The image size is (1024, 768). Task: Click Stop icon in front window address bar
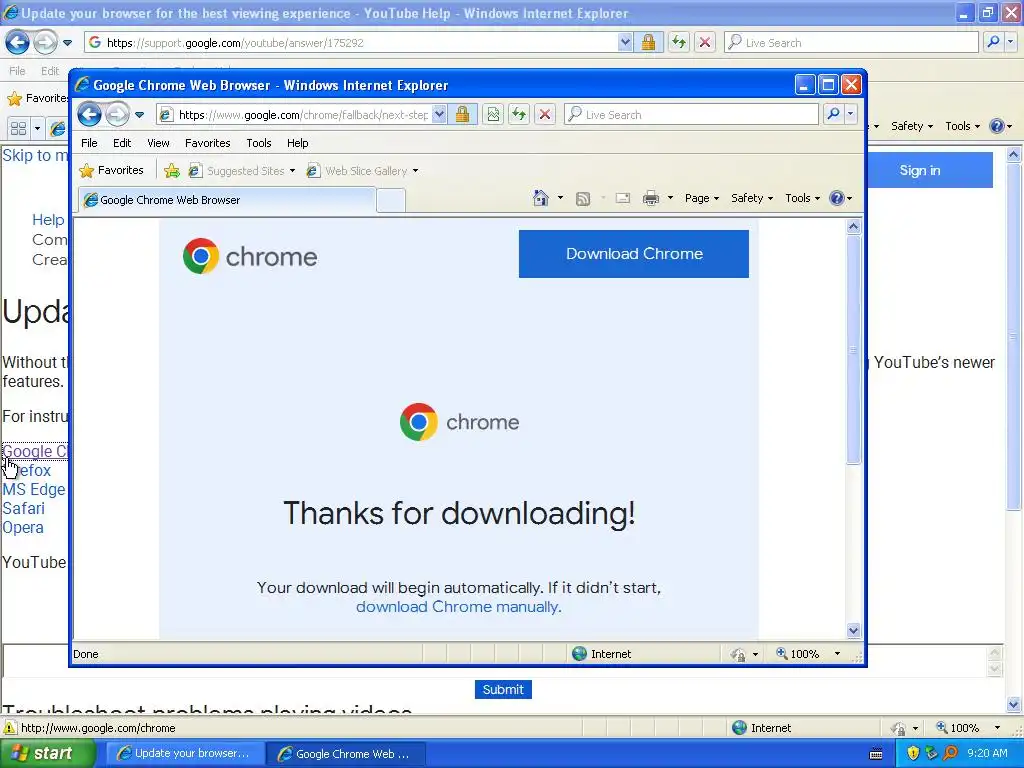545,115
